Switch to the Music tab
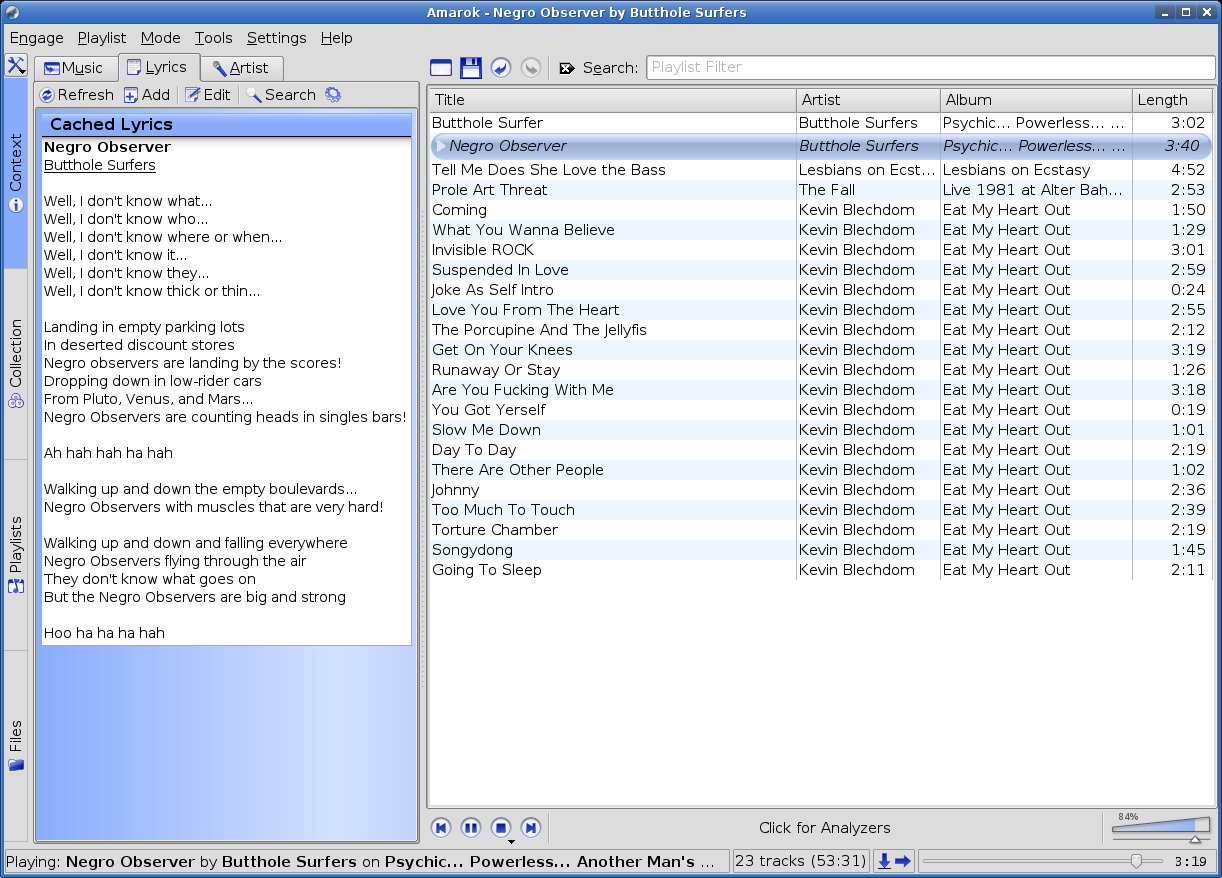The height and width of the screenshot is (878, 1222). [74, 68]
